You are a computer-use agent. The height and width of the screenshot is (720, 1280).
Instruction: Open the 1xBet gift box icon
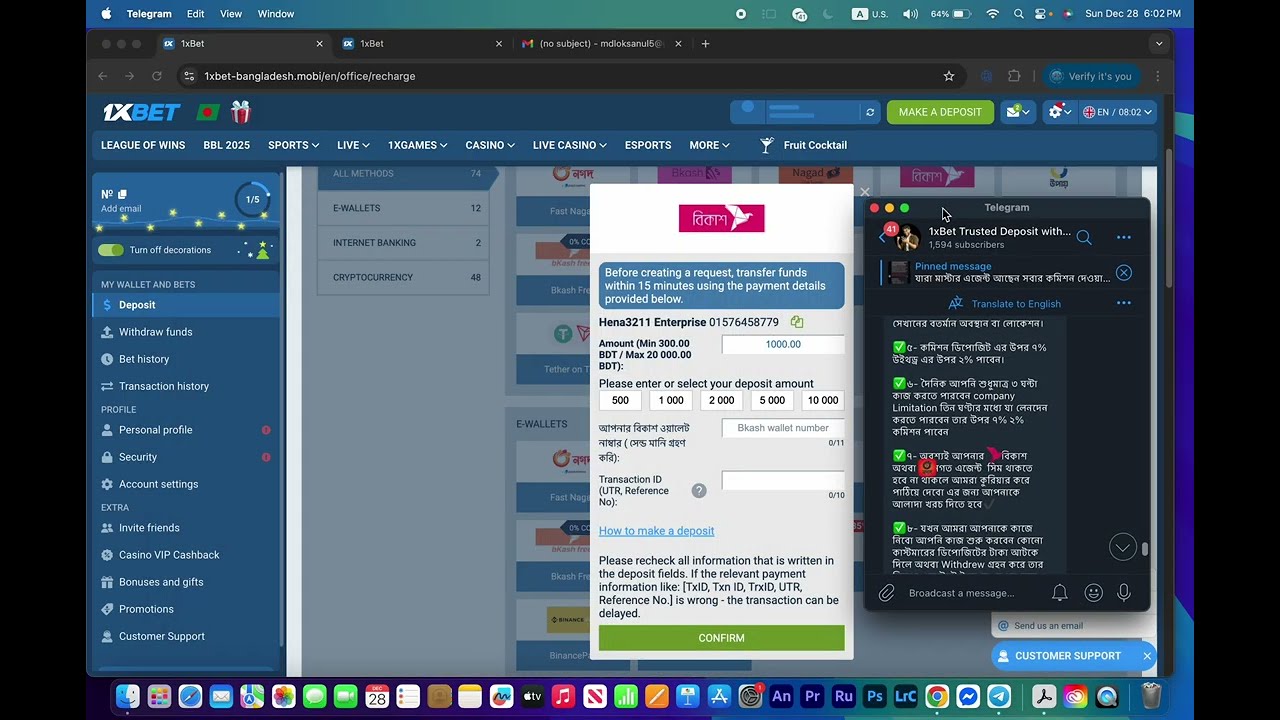[x=240, y=111]
